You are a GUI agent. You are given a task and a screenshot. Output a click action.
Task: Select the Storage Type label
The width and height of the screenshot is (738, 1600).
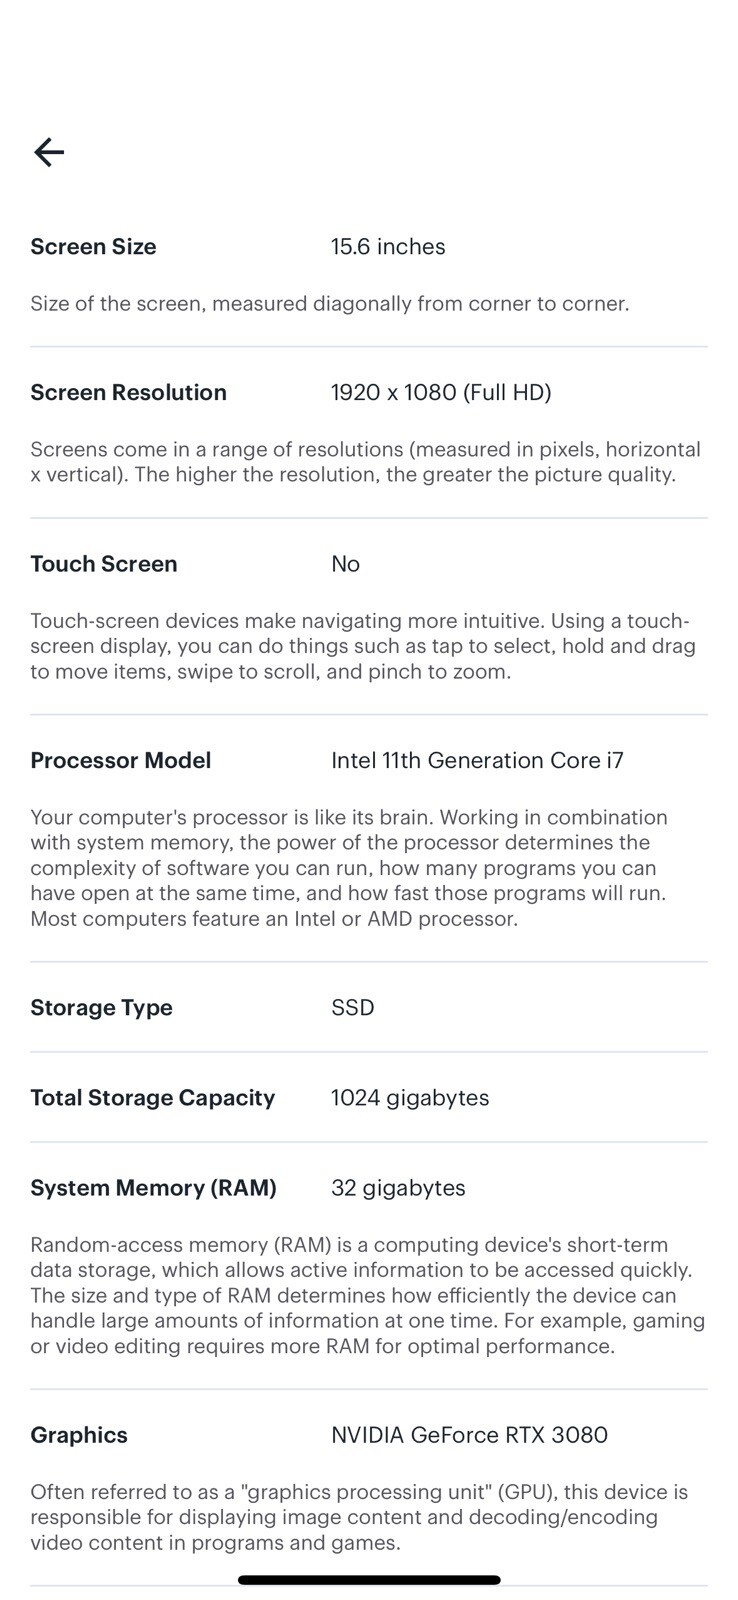tap(101, 1008)
